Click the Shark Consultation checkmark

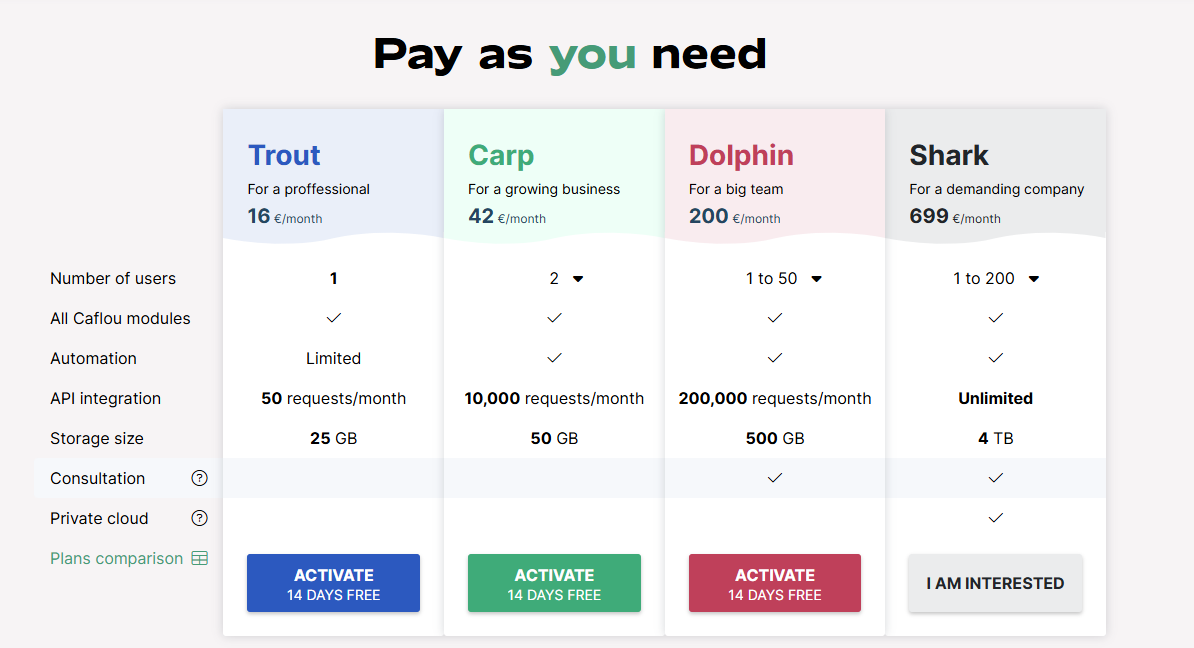(995, 478)
